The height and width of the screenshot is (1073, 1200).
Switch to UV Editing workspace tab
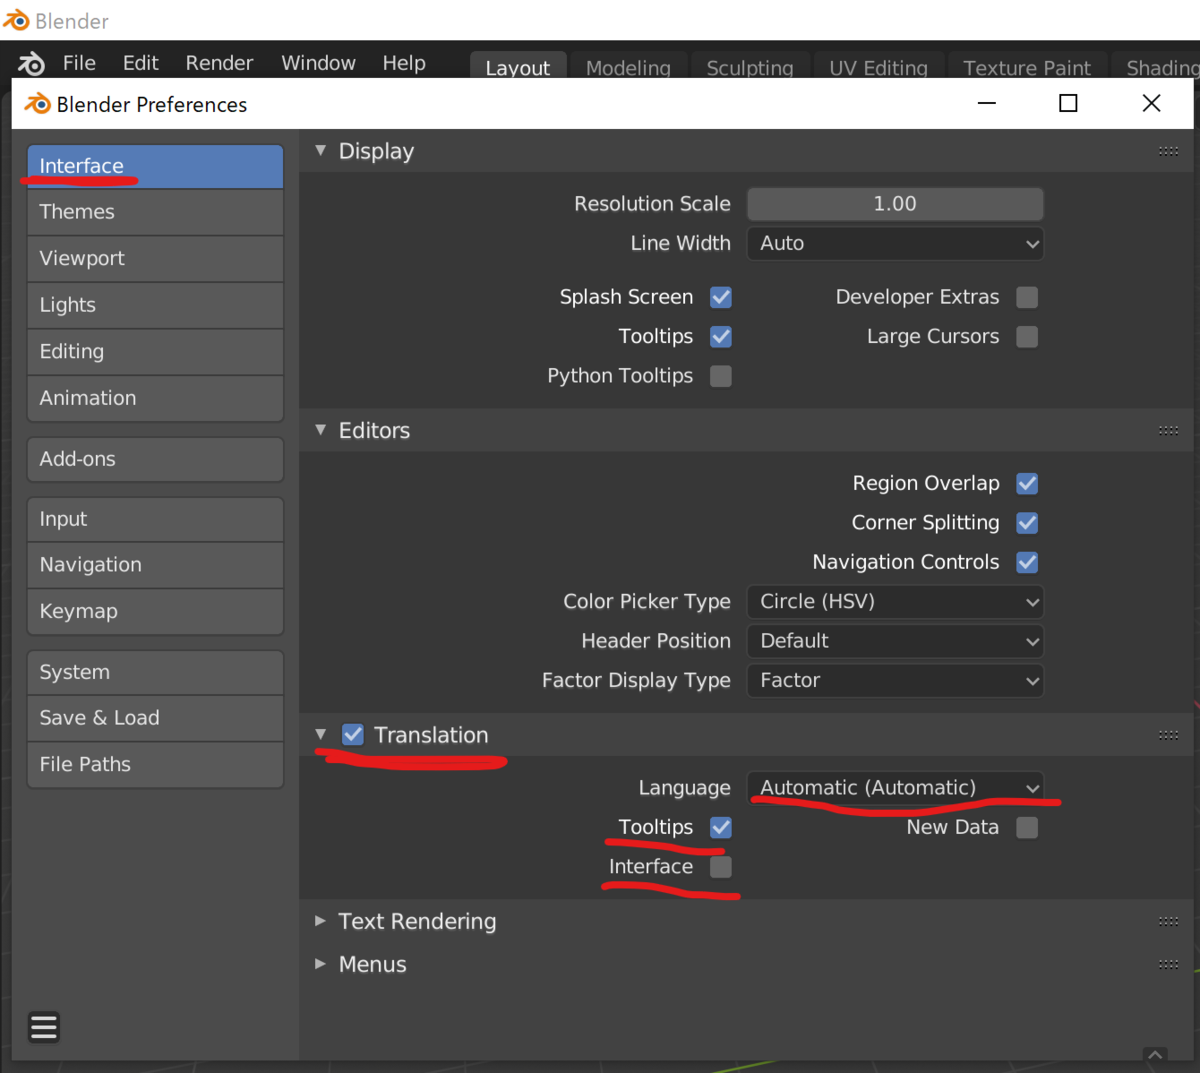pyautogui.click(x=879, y=66)
